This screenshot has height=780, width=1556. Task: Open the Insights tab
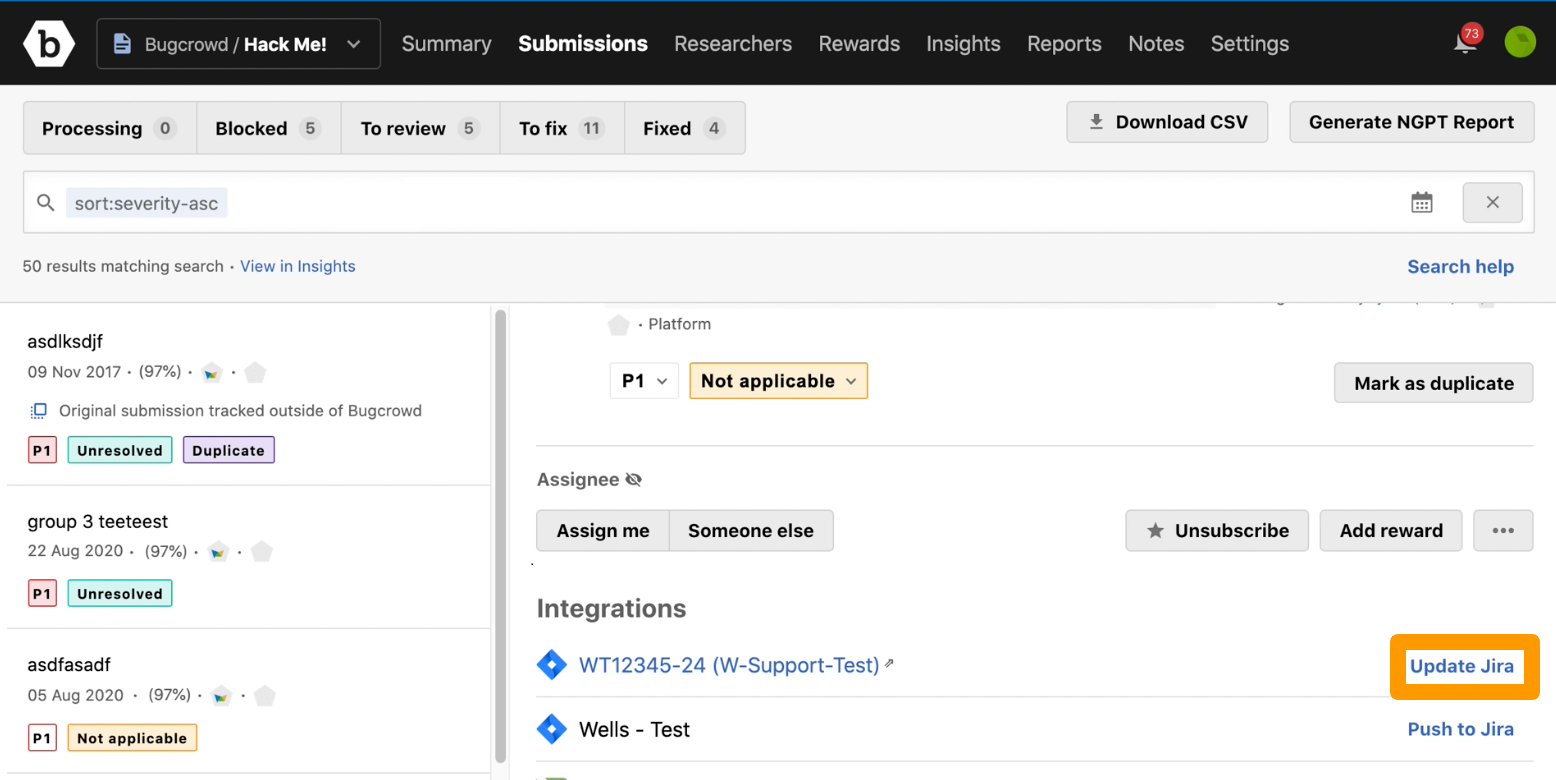click(x=963, y=44)
